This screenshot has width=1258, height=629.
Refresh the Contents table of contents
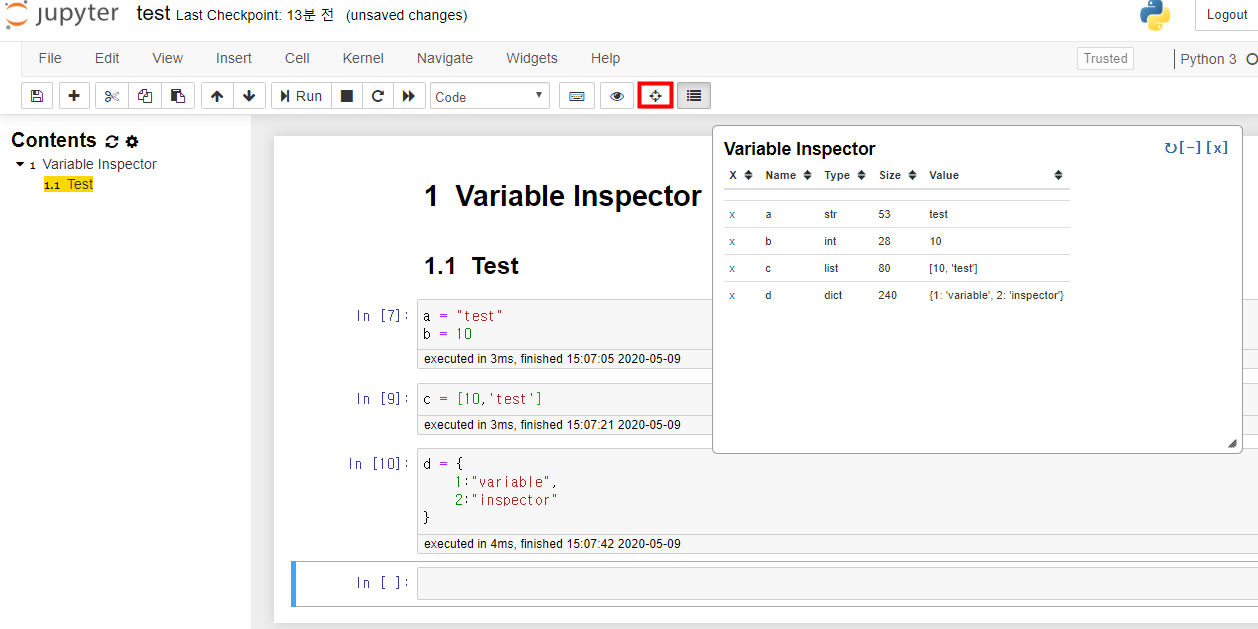(x=112, y=142)
